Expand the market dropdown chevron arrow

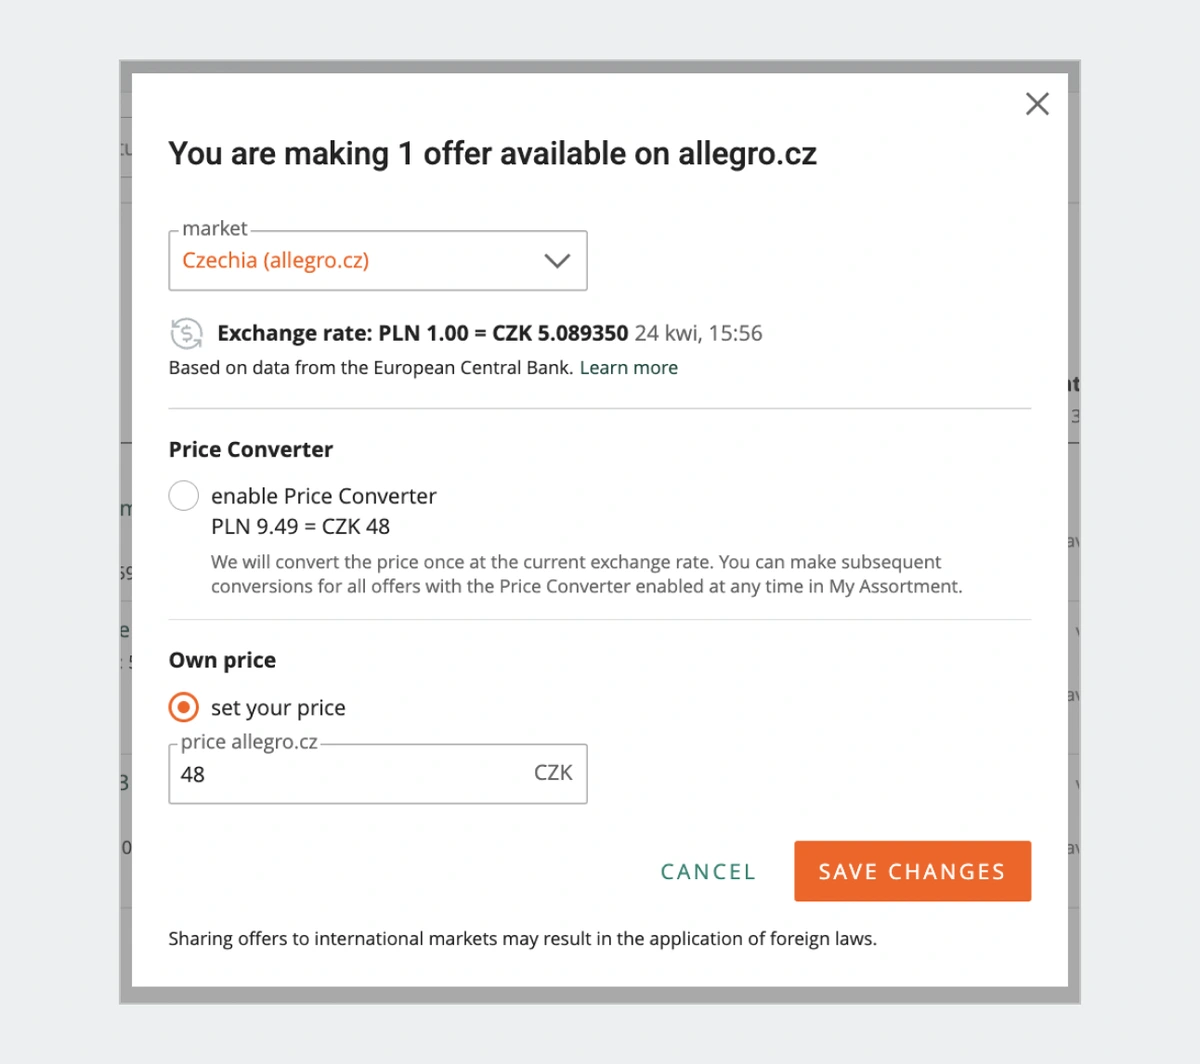(557, 261)
